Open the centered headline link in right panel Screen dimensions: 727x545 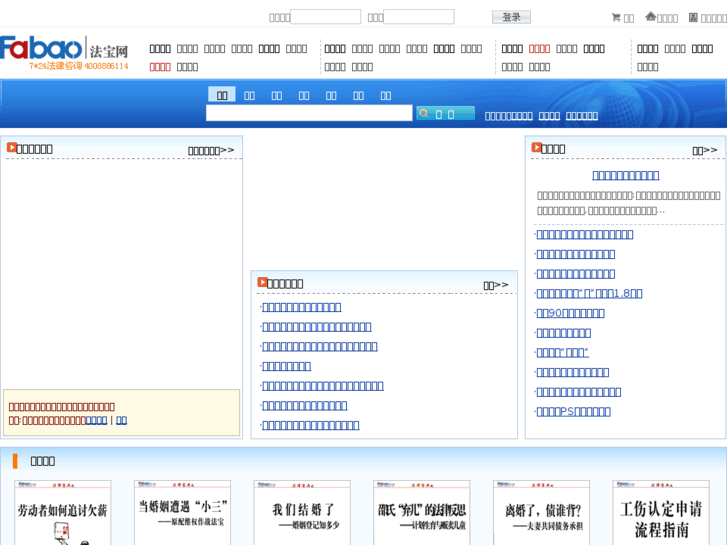625,175
